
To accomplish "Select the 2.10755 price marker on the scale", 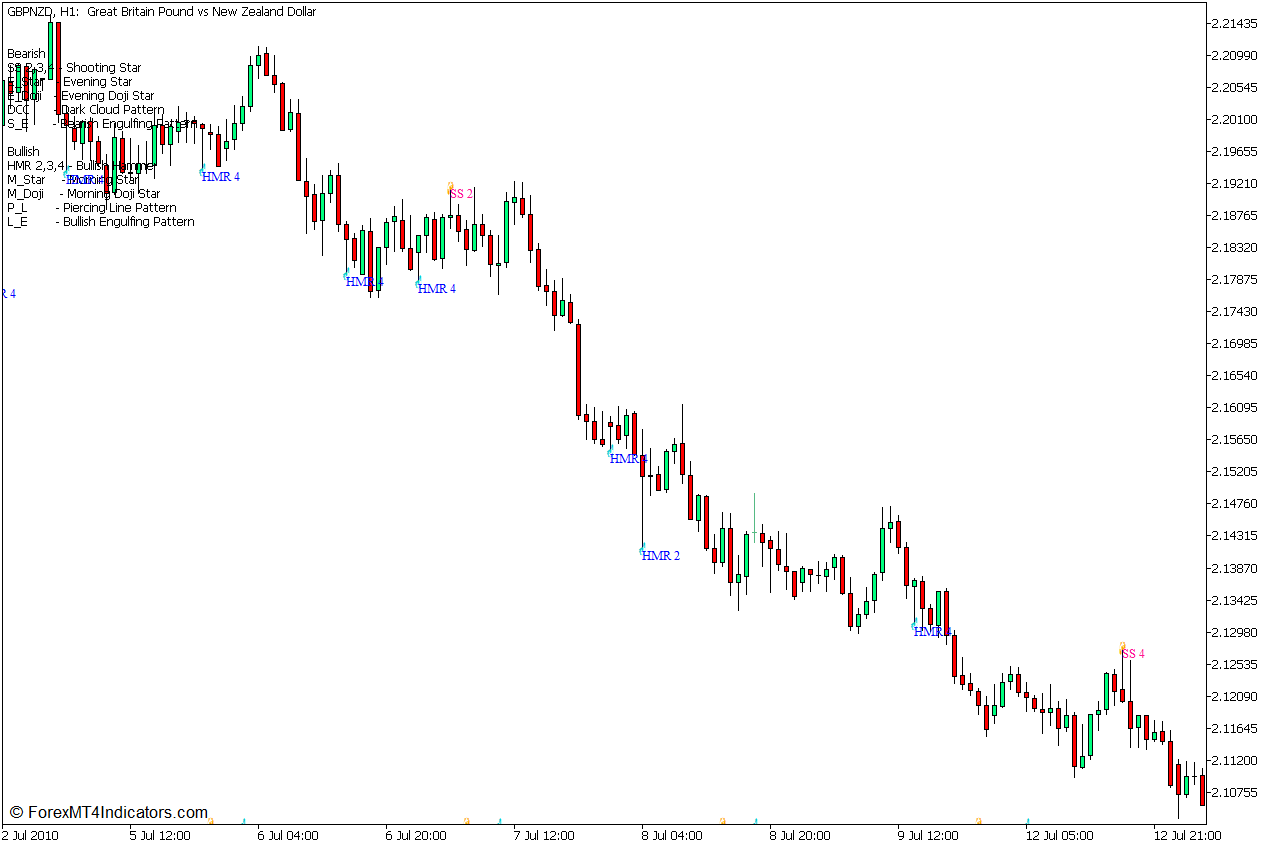I will (x=1234, y=790).
